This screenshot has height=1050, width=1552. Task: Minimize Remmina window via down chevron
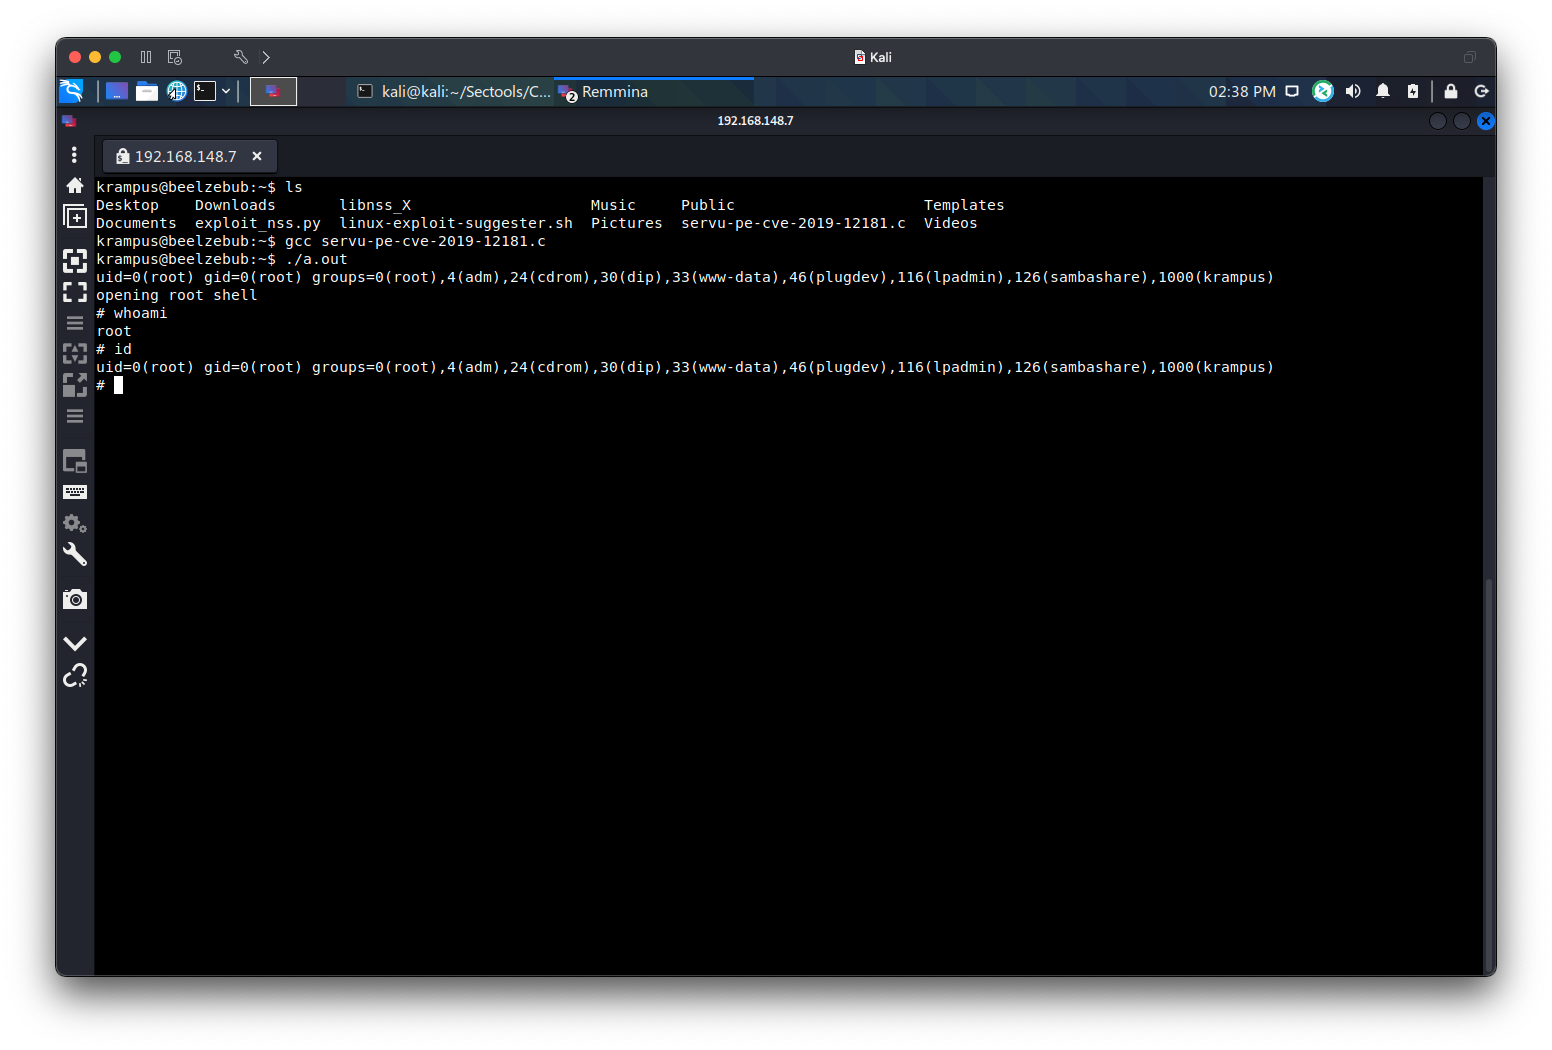point(75,643)
